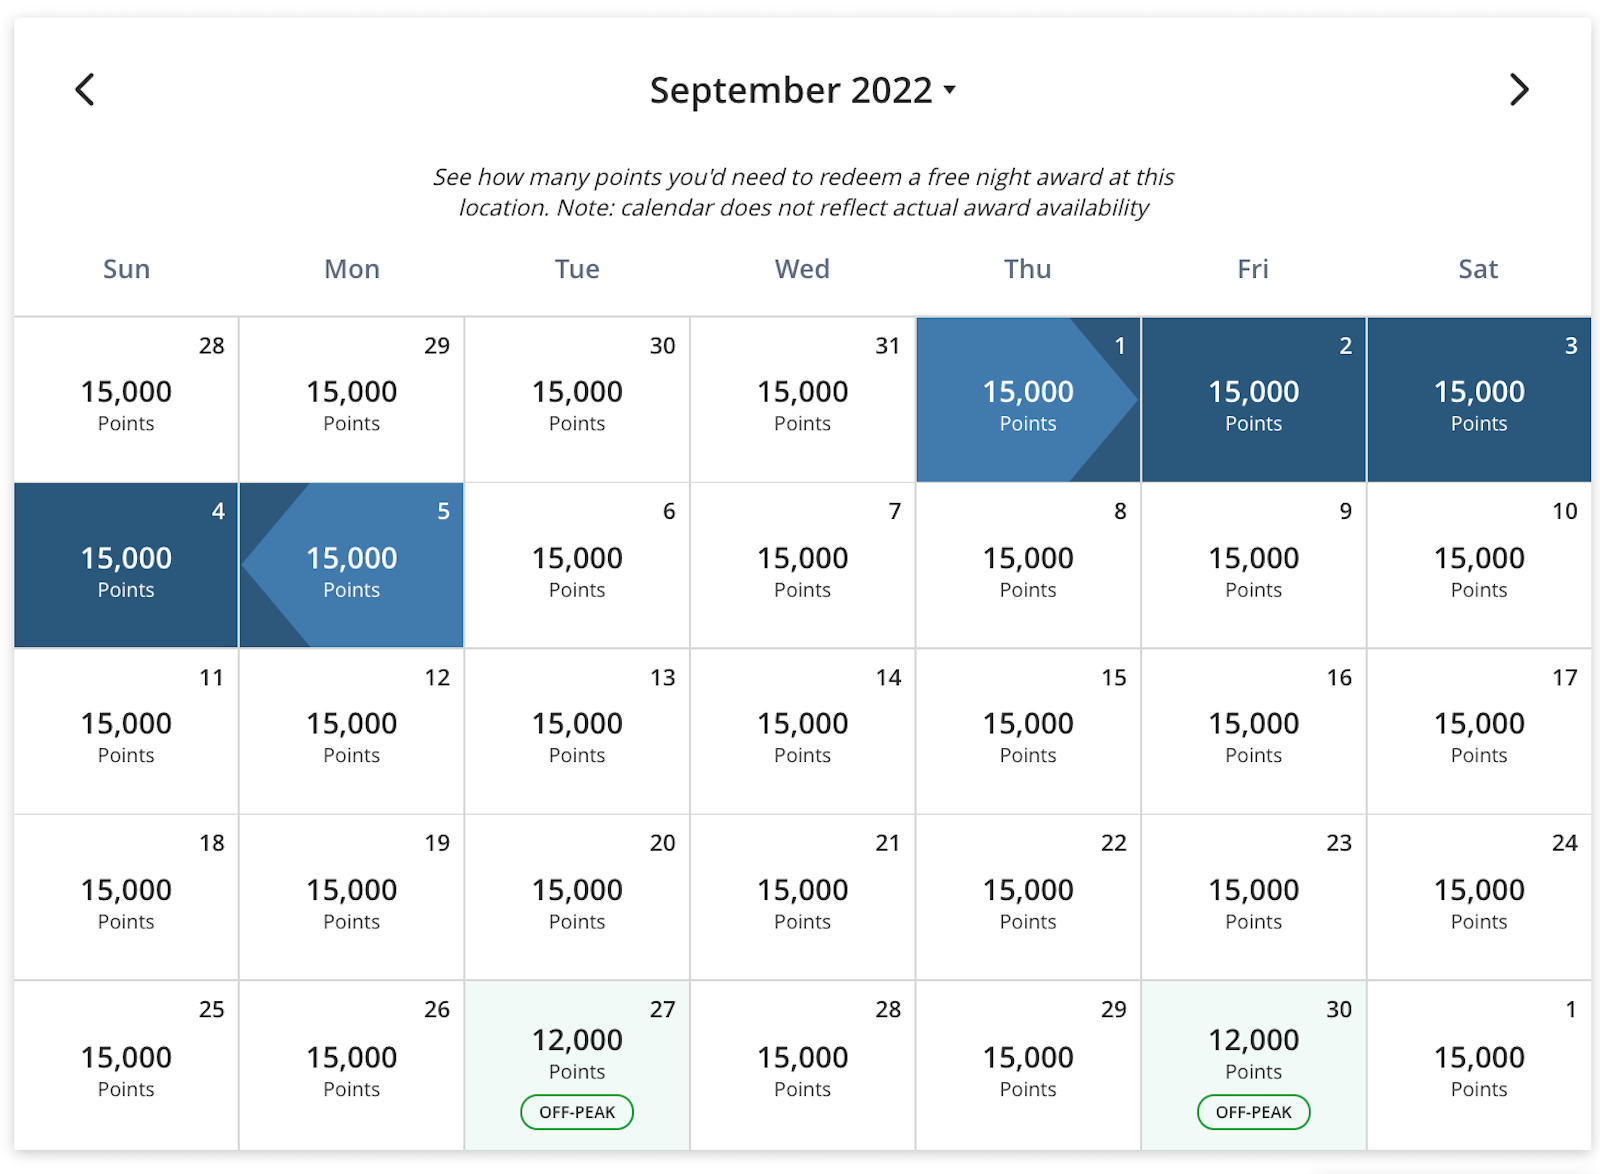Expand the September 2022 picker caret
Image resolution: width=1600 pixels, height=1174 pixels.
(x=949, y=91)
